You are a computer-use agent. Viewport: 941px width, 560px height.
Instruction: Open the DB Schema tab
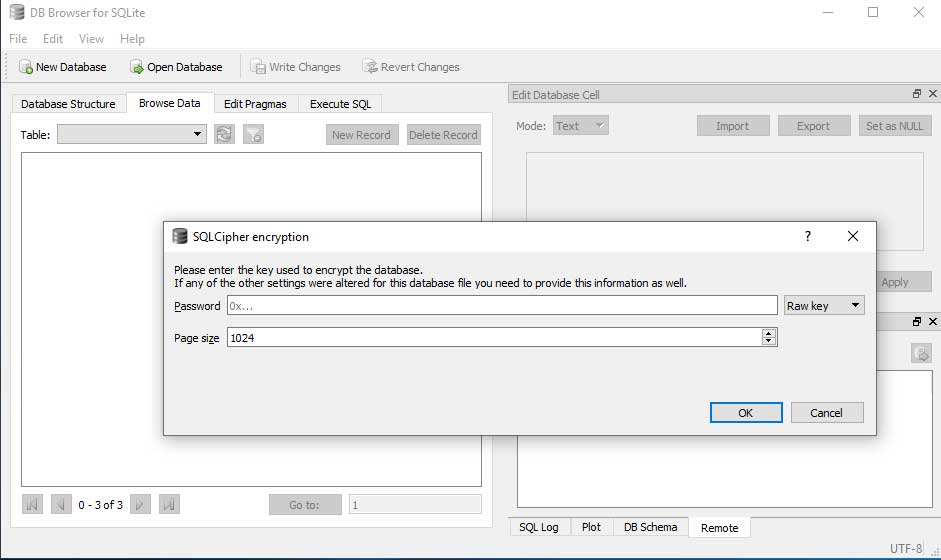651,527
